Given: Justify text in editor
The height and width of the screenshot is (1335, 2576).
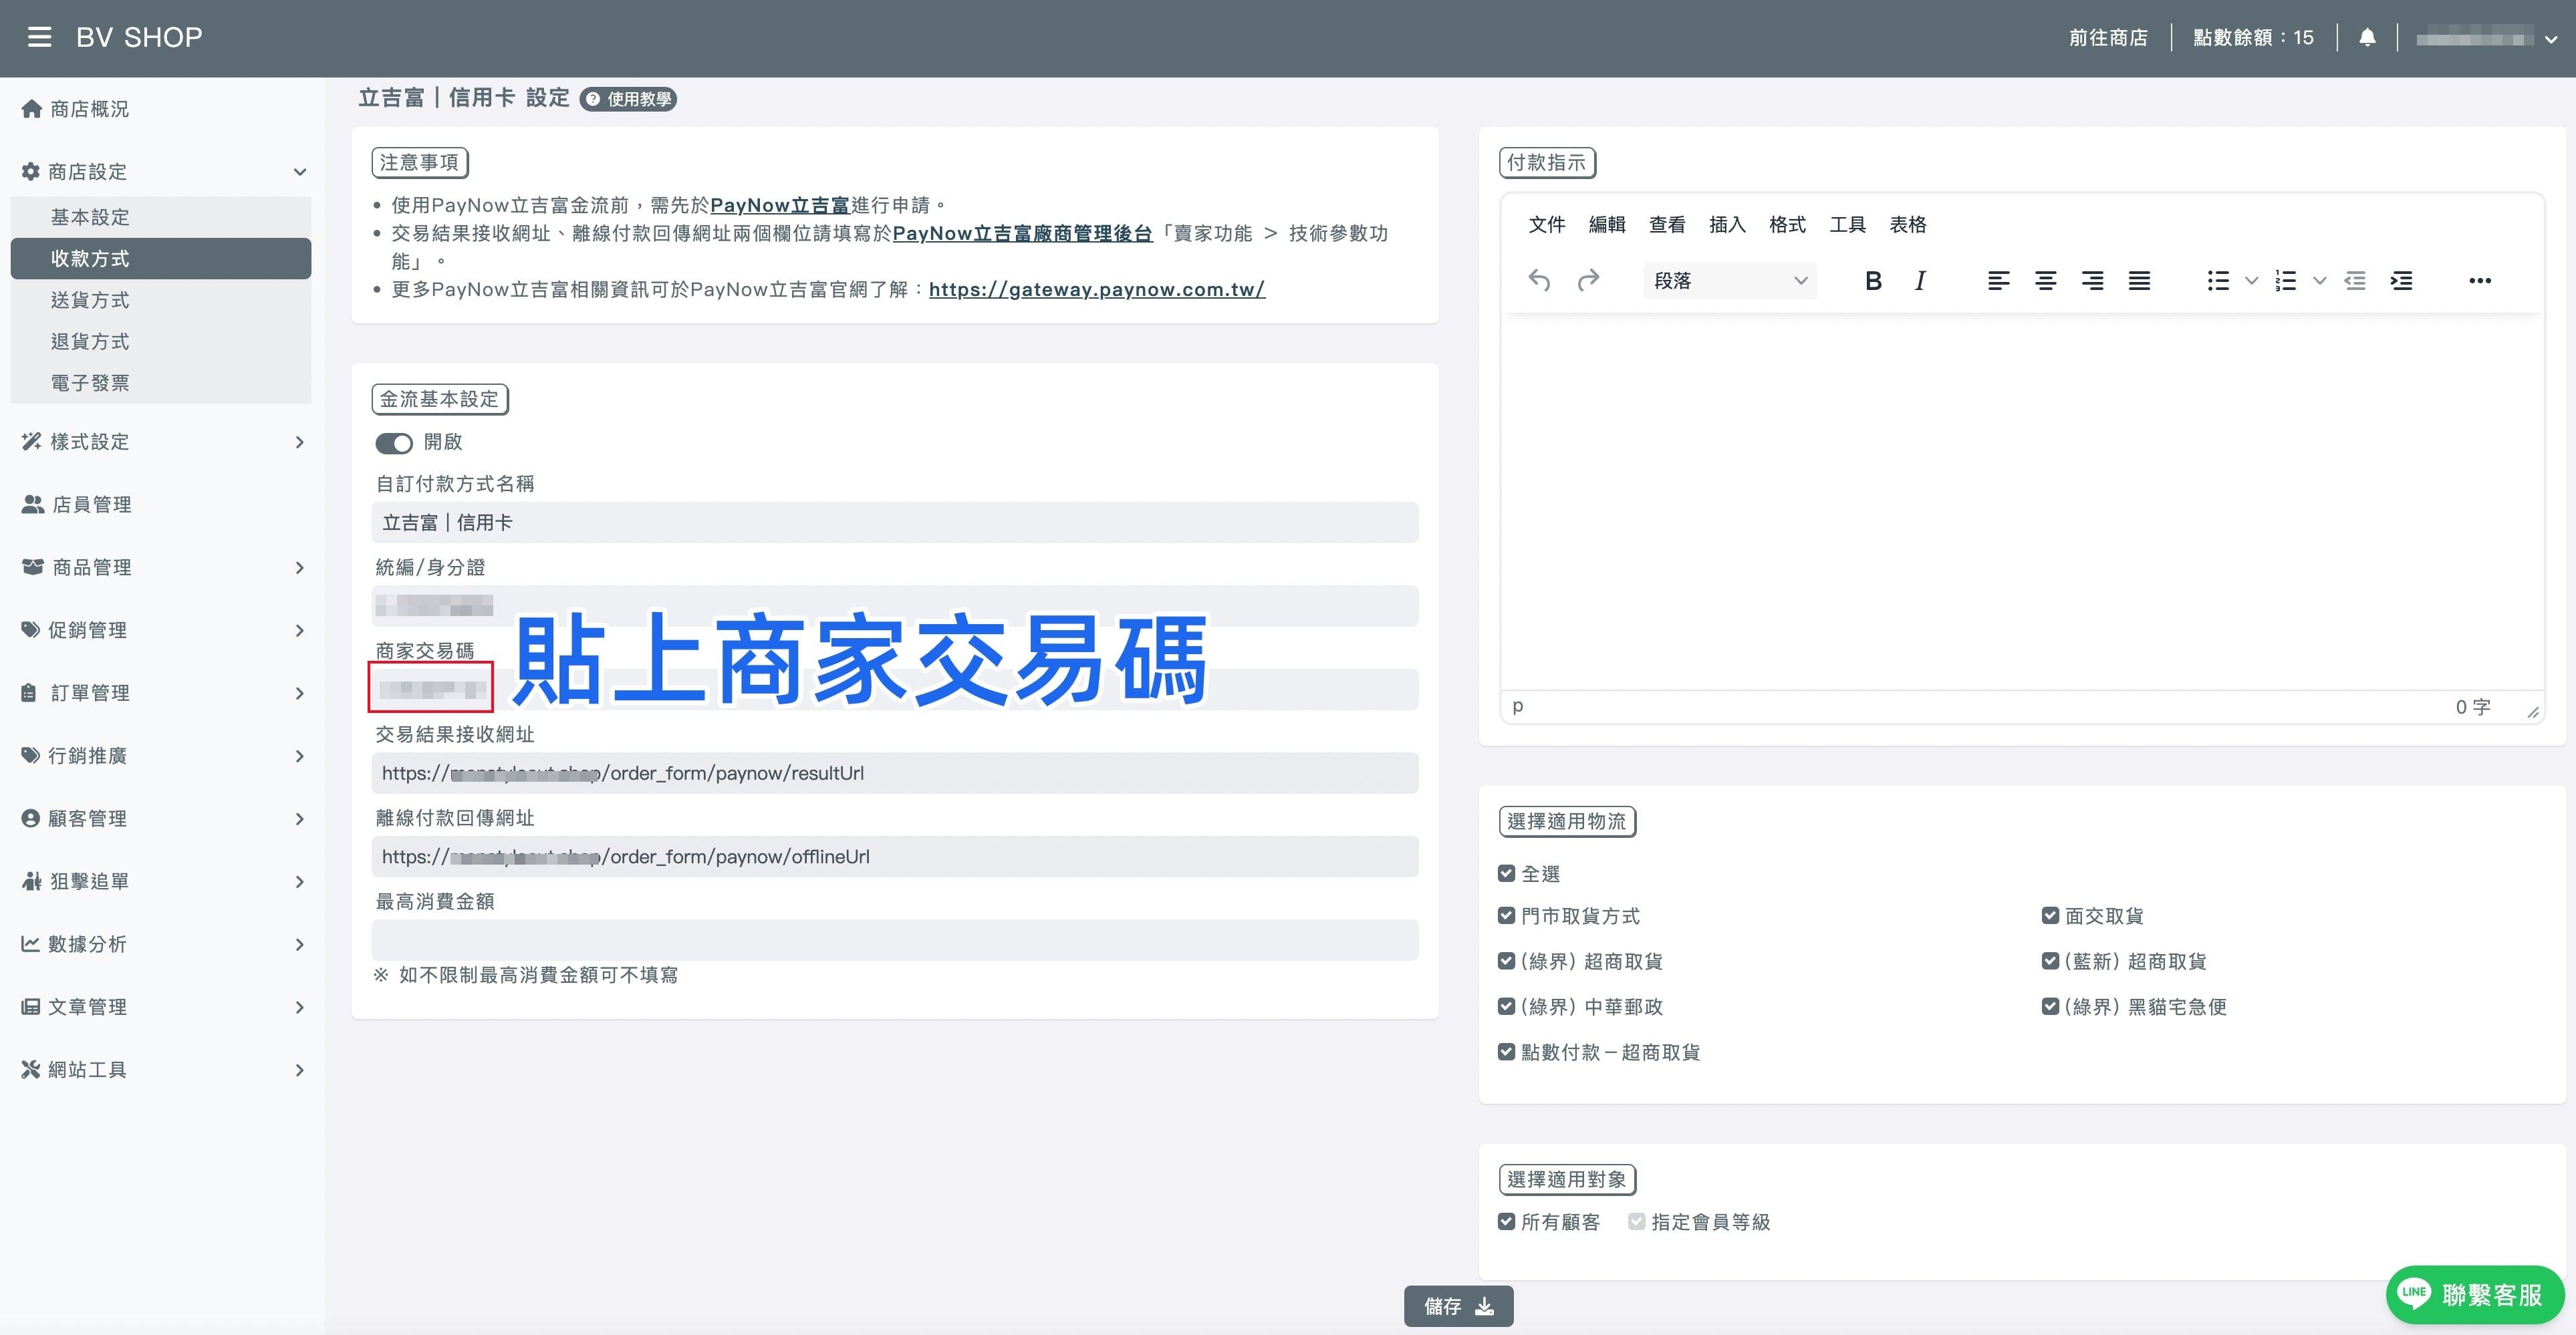Looking at the screenshot, I should tap(2139, 281).
